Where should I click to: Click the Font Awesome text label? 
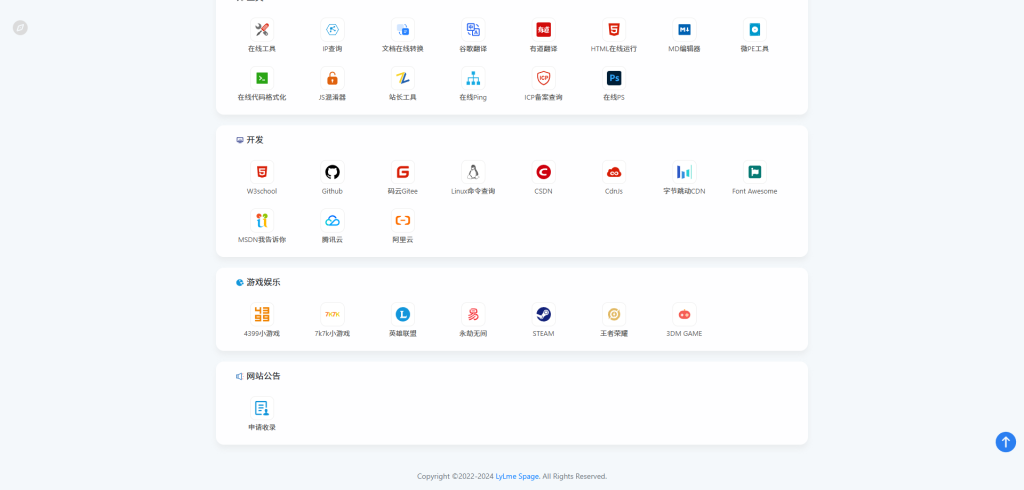755,191
